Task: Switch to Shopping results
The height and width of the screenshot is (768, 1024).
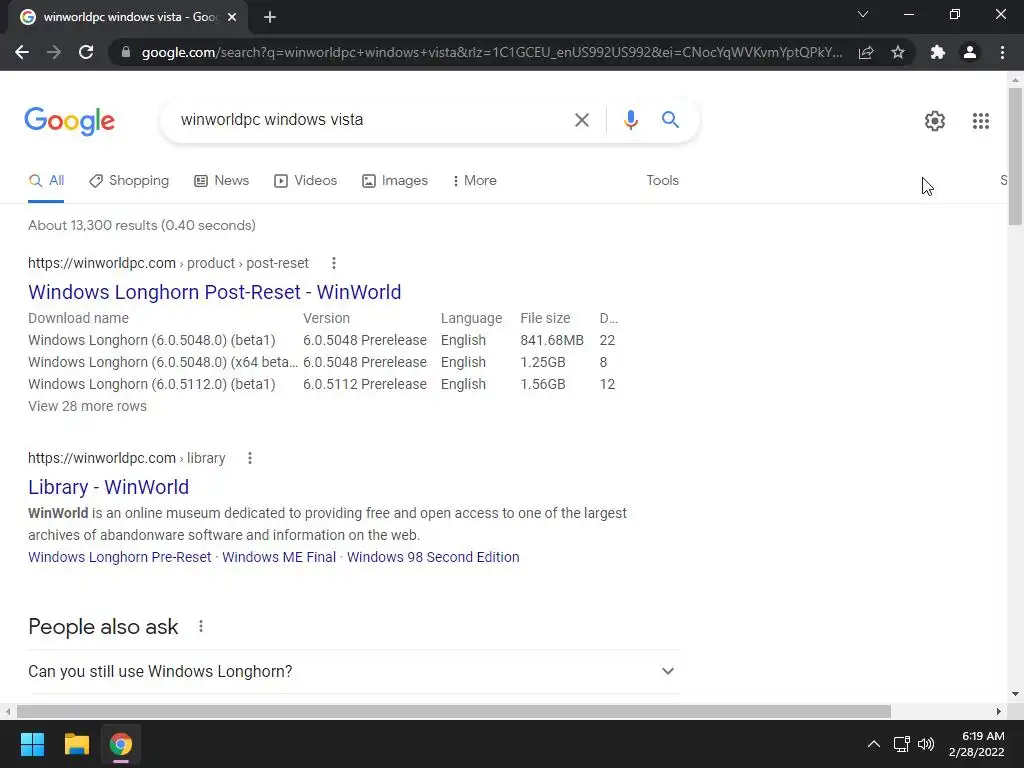Action: point(129,181)
